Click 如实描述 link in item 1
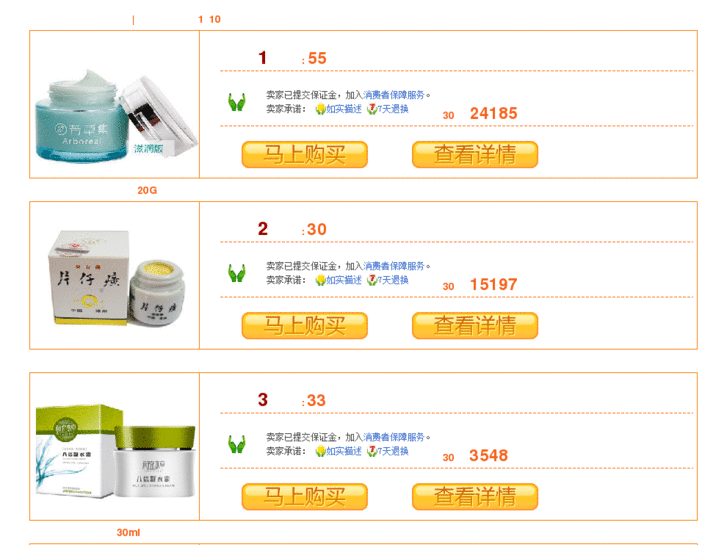This screenshot has width=727, height=545. (x=344, y=109)
